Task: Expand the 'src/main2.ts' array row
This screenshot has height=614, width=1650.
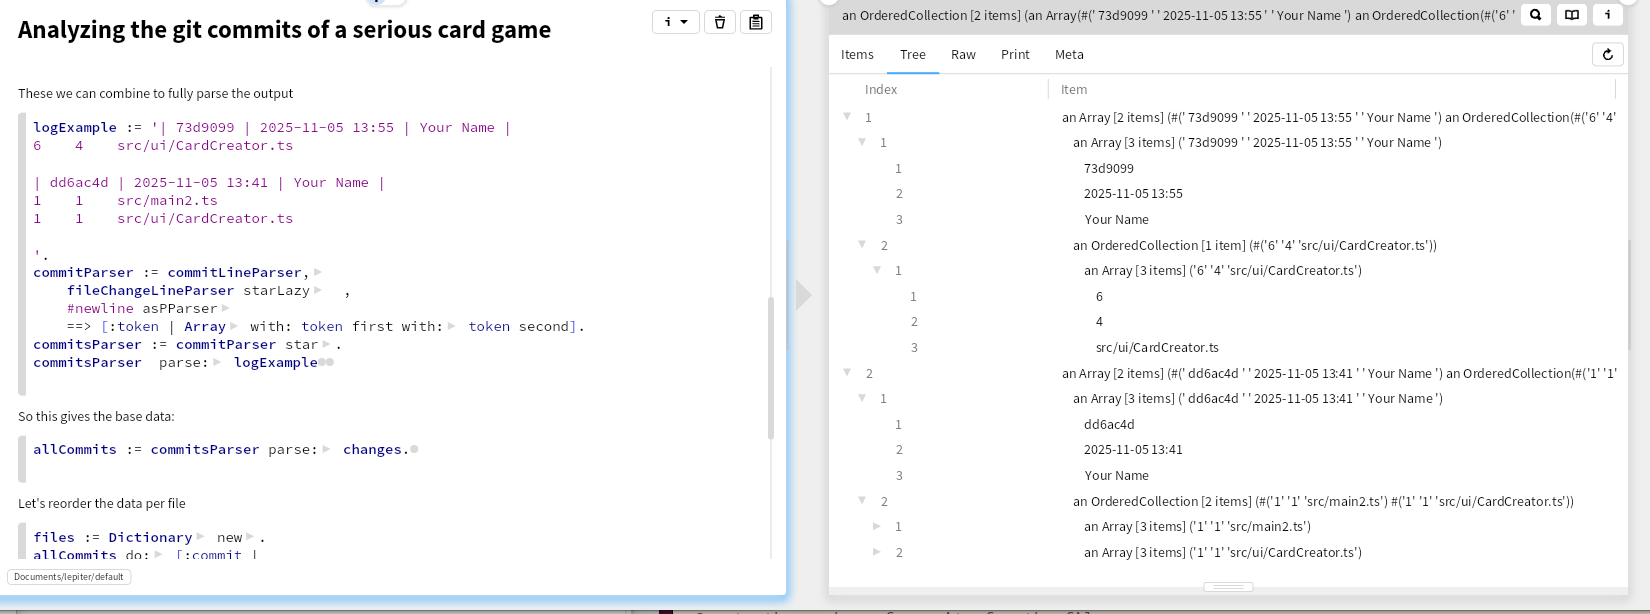Action: [x=877, y=526]
